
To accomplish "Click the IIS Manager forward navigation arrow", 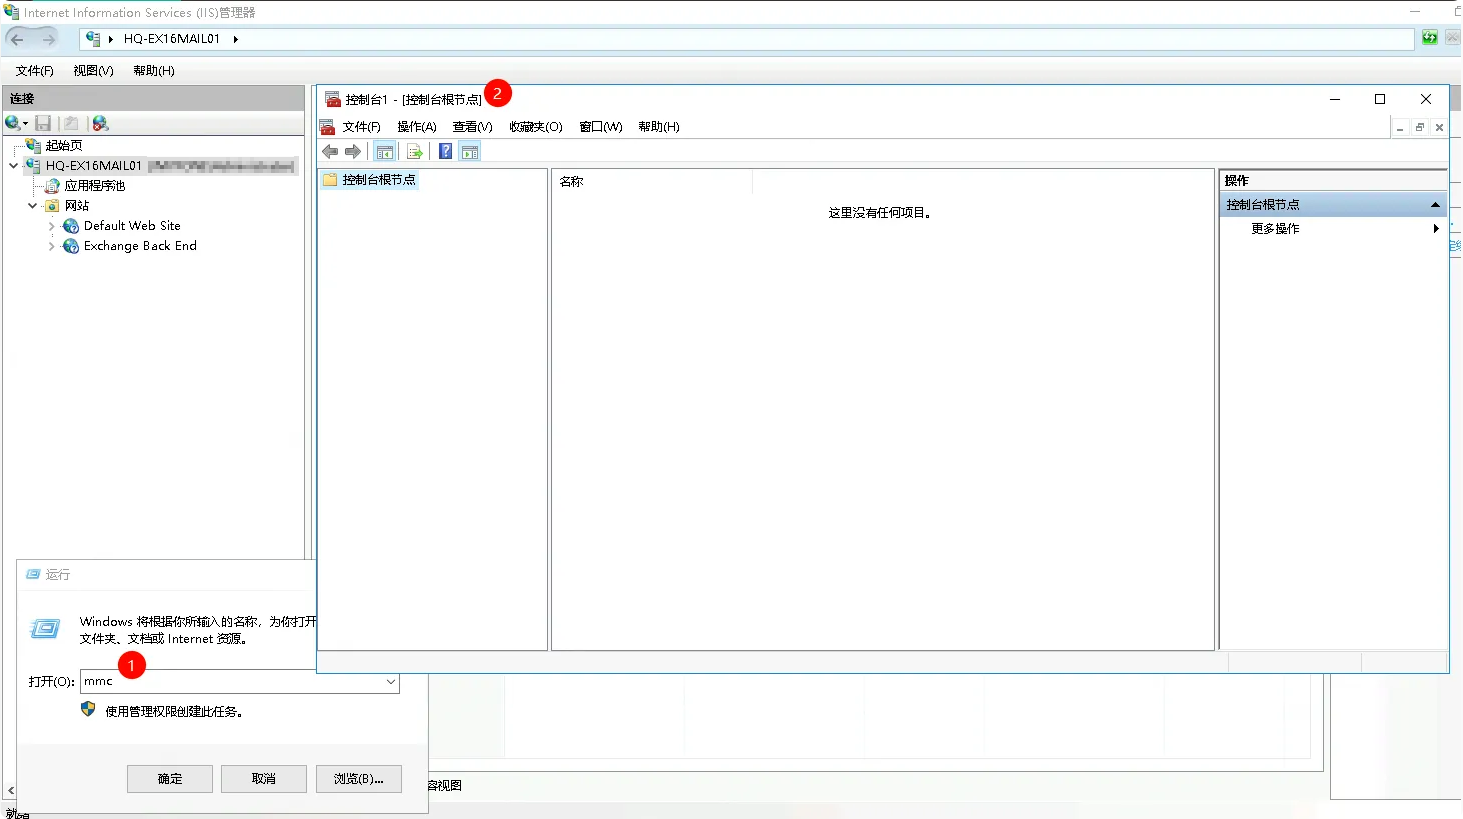I will pyautogui.click(x=48, y=39).
